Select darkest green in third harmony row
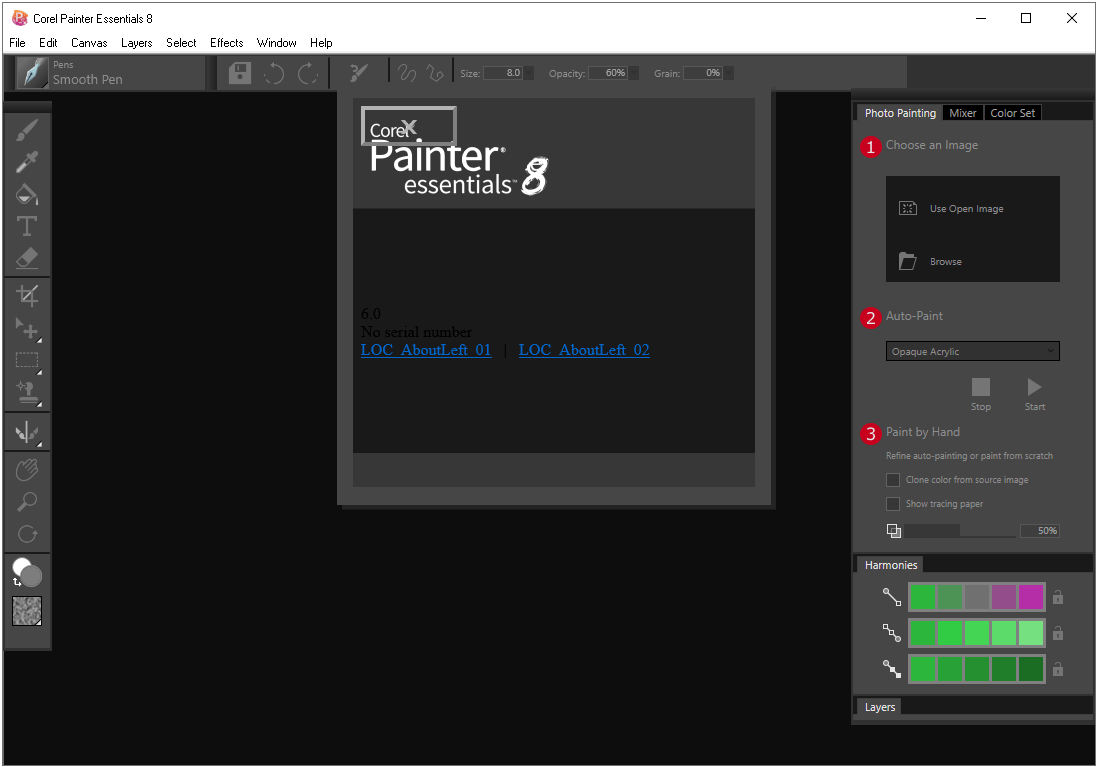The width and height of the screenshot is (1098, 767). [1031, 669]
